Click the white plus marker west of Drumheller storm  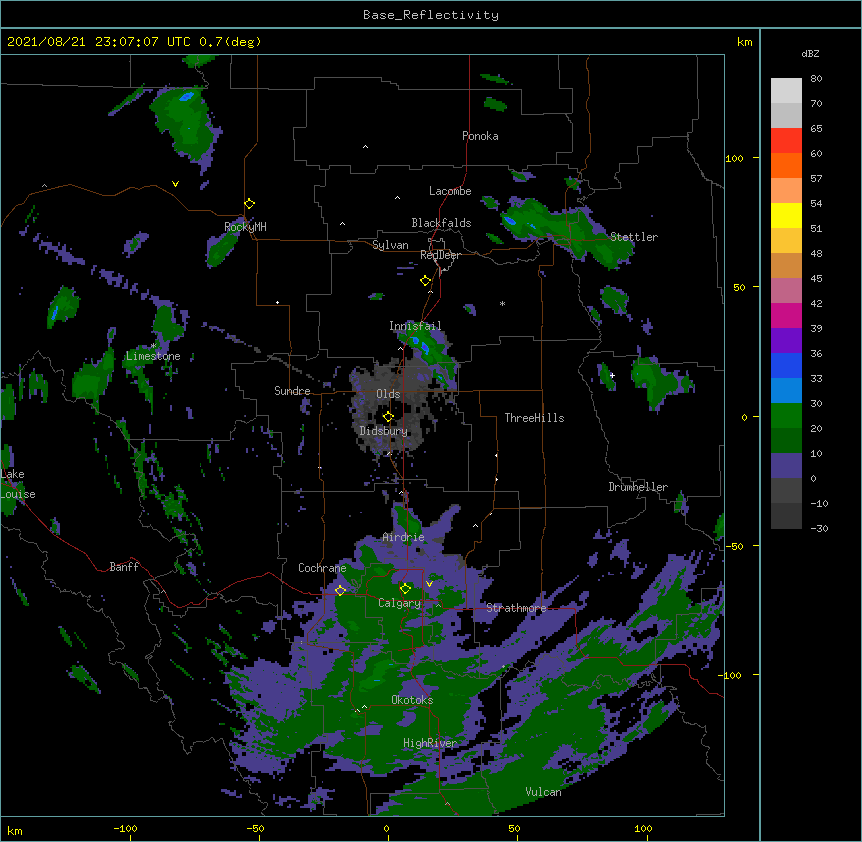[612, 375]
